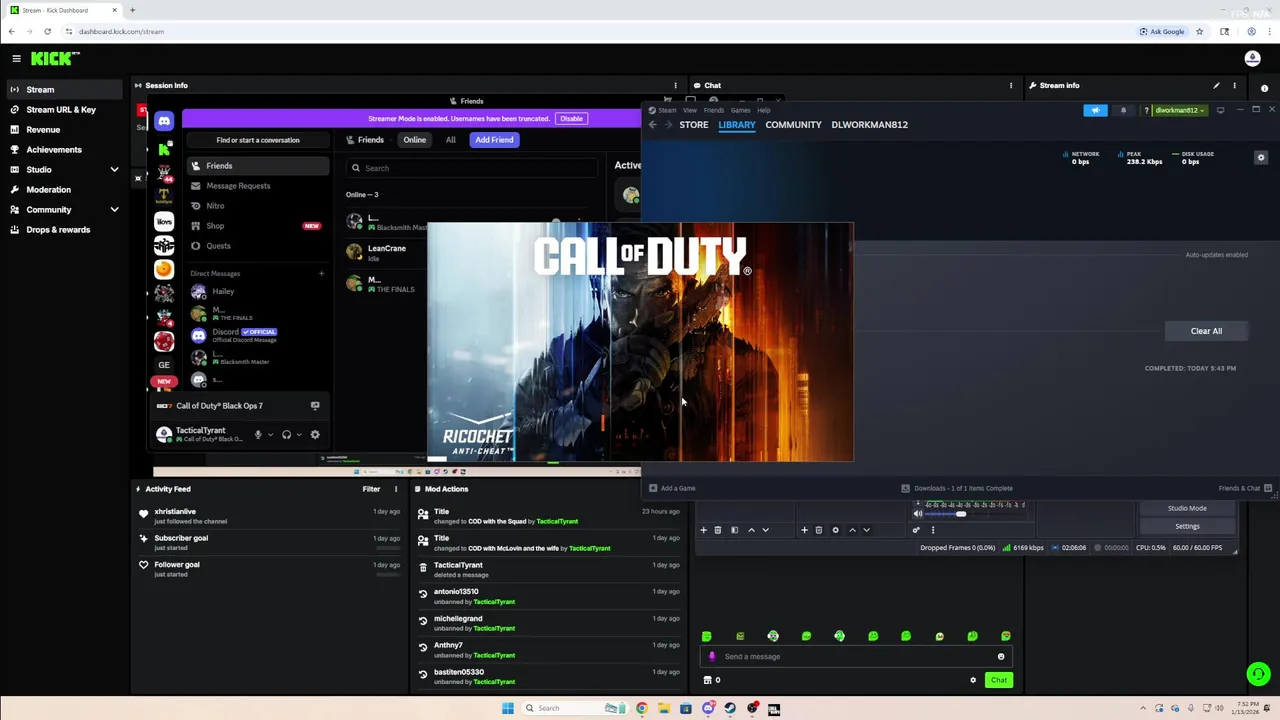Click Windows Start button on taskbar

pyautogui.click(x=507, y=708)
